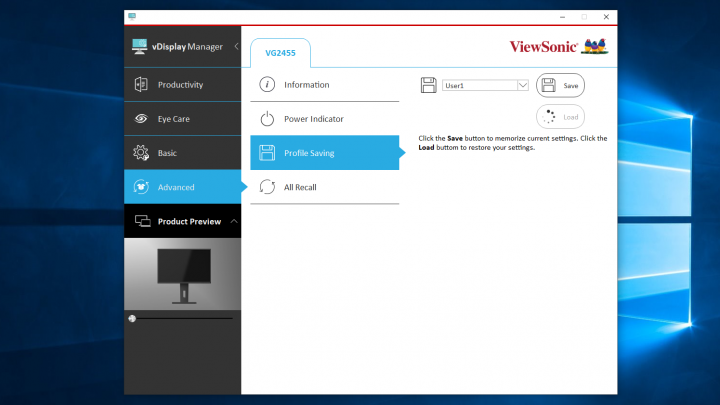Click the floppy disk icon beside User1
The height and width of the screenshot is (405, 720).
click(x=428, y=85)
